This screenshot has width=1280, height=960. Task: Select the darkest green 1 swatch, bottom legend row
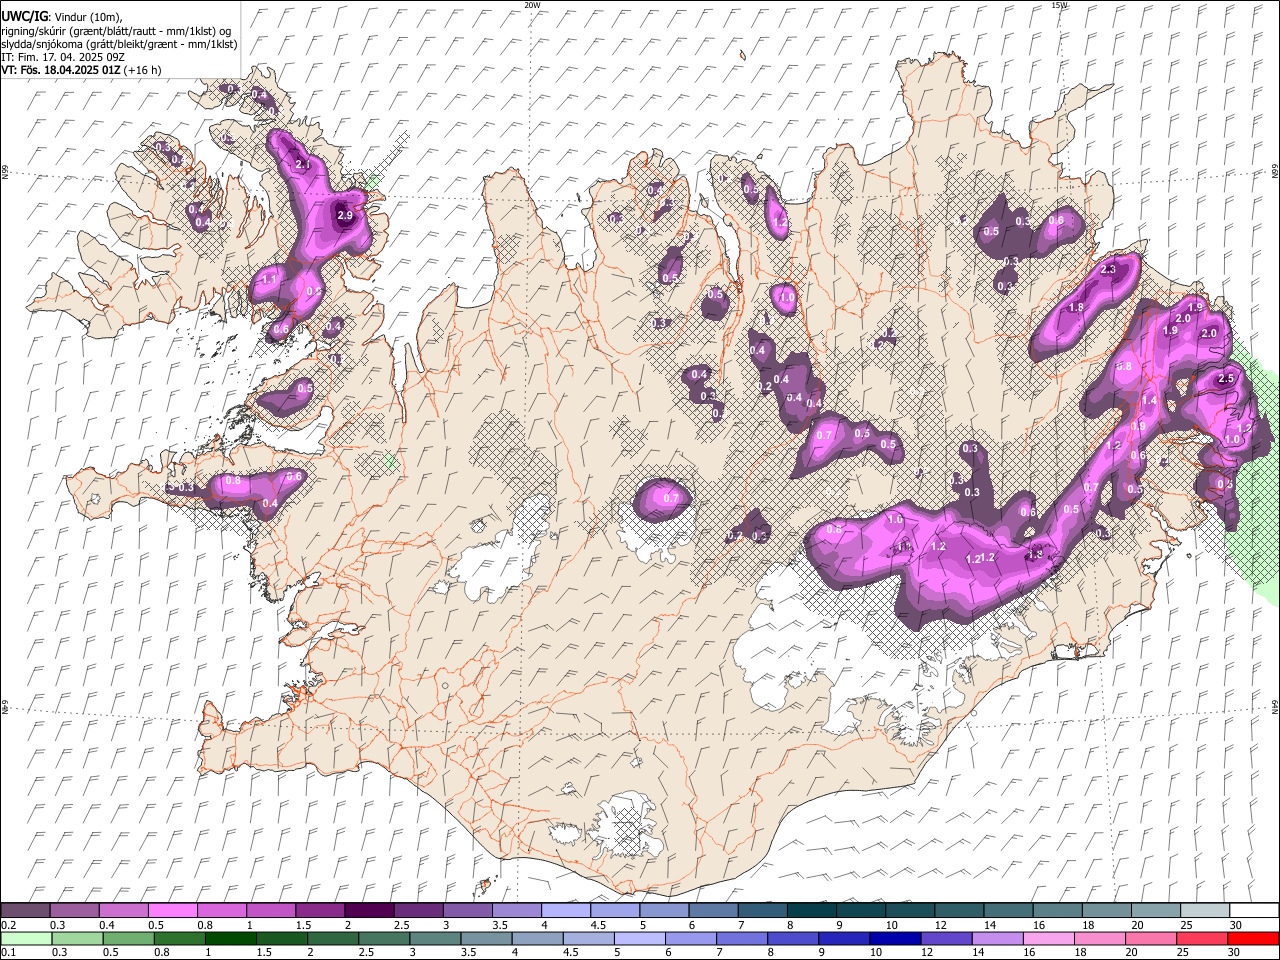231,939
